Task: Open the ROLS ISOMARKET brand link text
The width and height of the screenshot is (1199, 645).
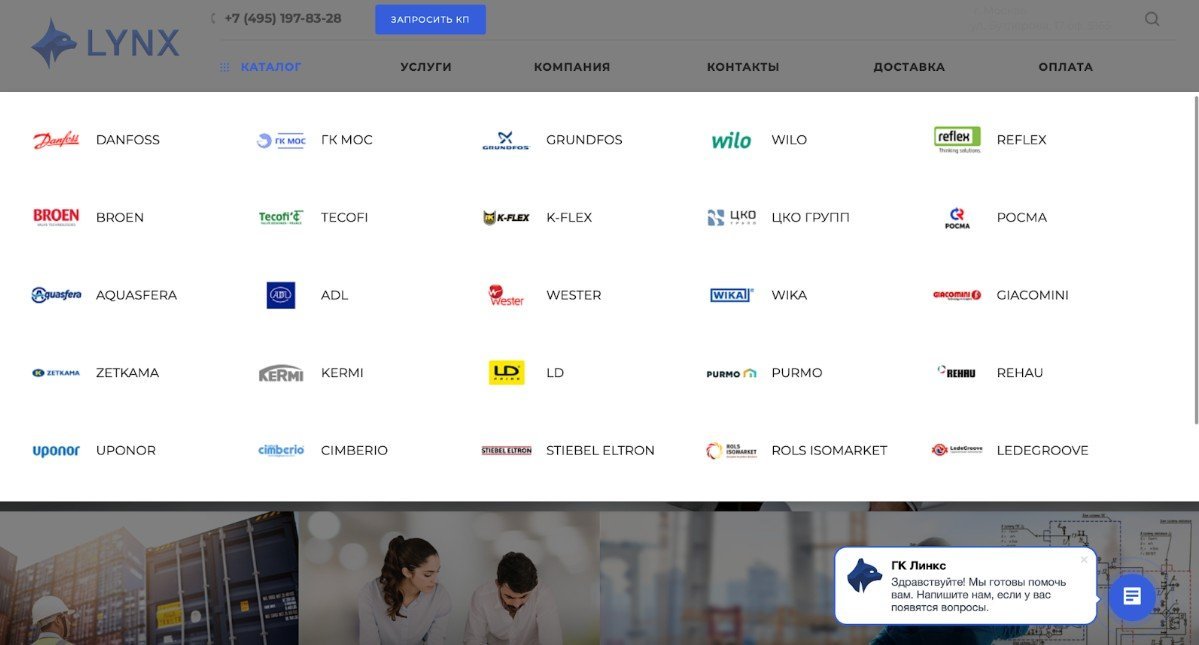Action: (830, 451)
